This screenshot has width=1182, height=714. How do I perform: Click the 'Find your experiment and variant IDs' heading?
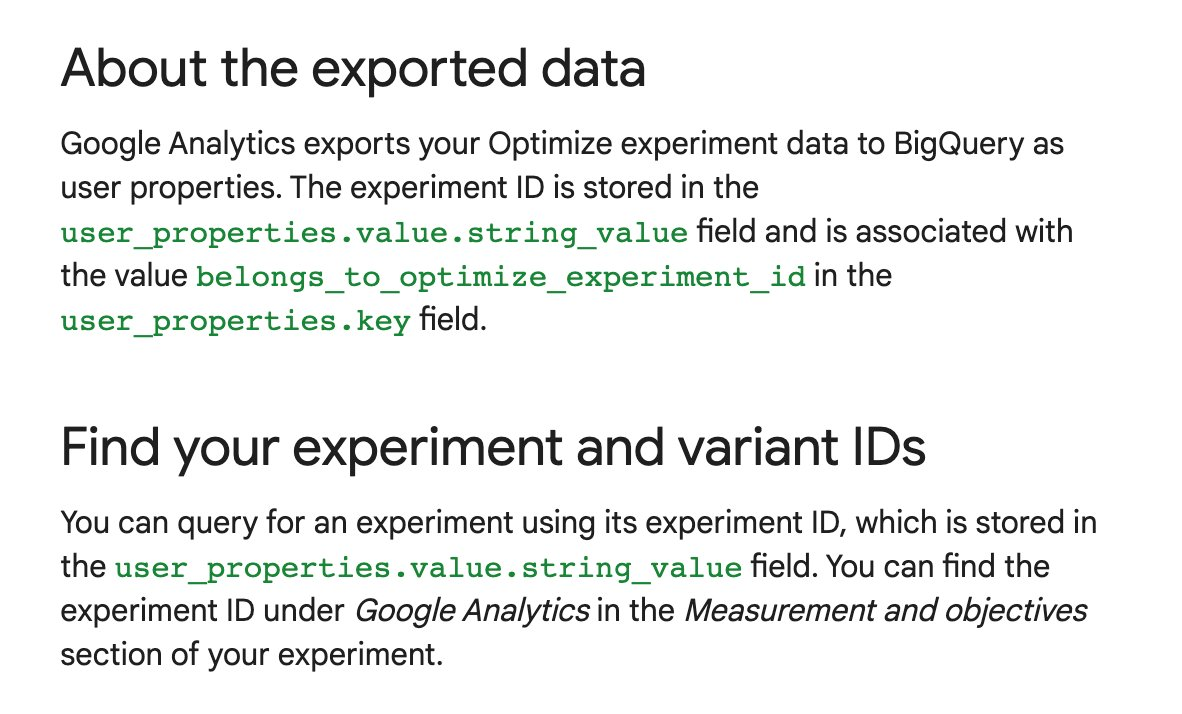[x=493, y=449]
